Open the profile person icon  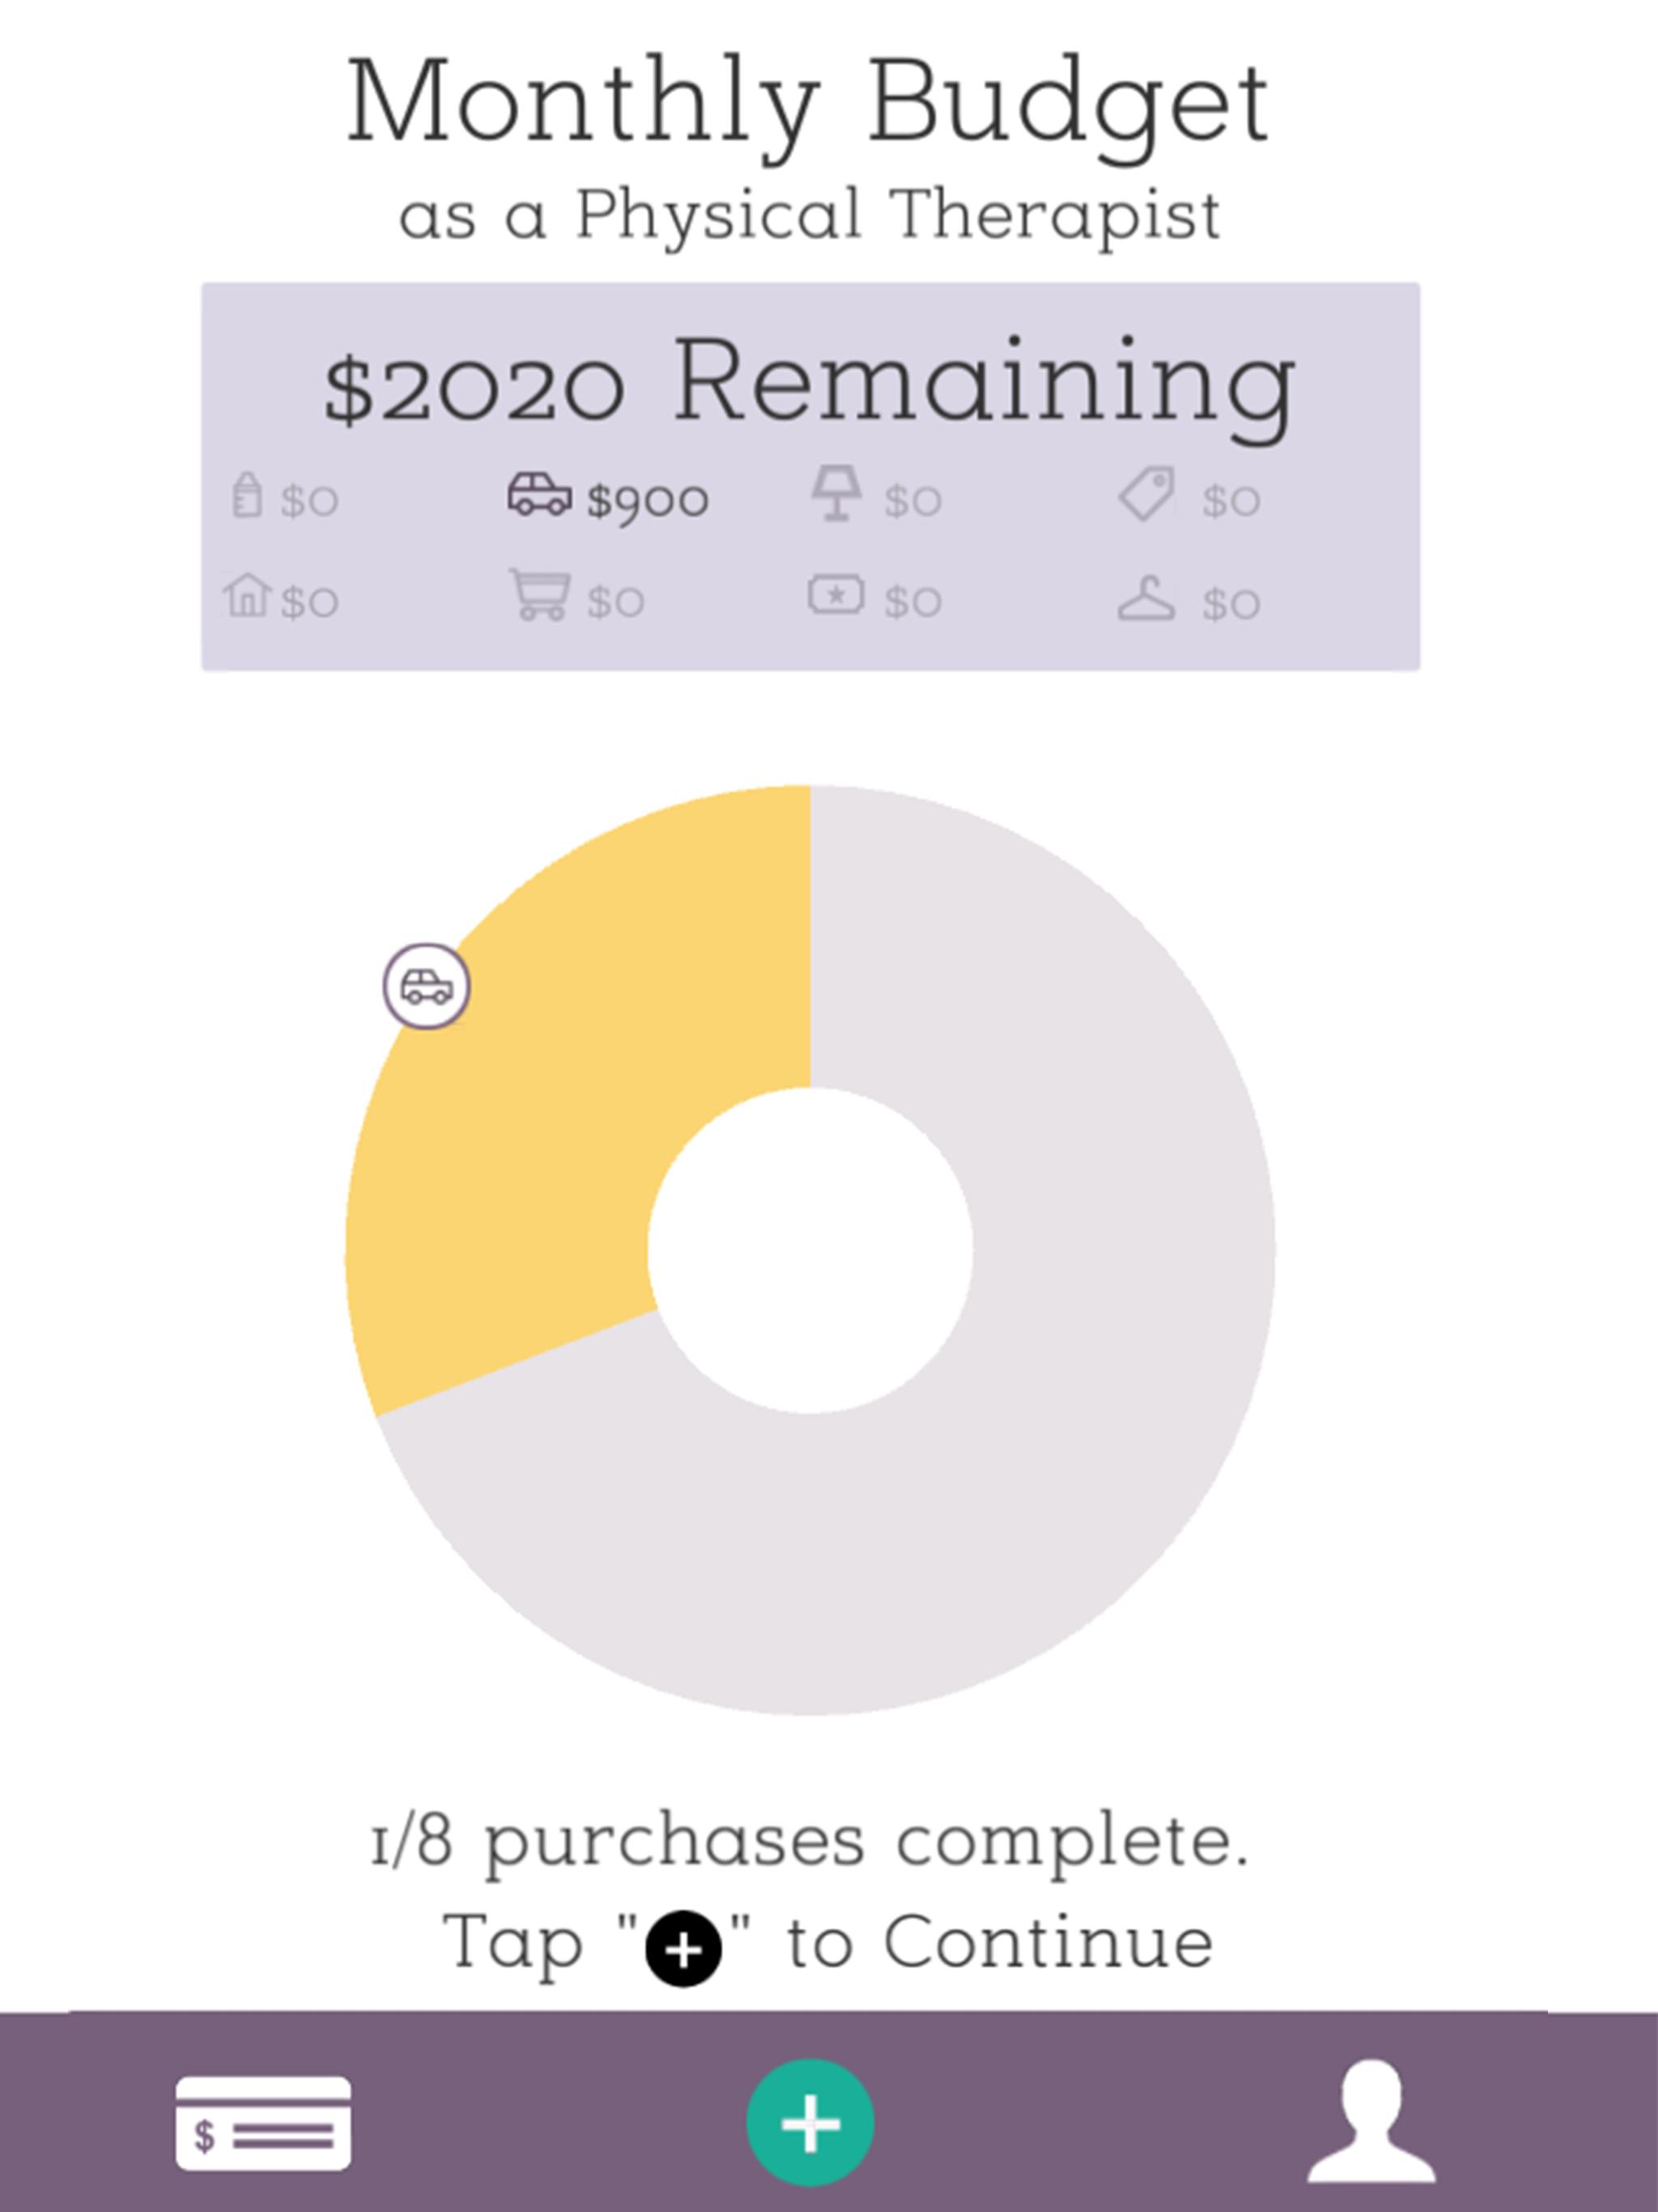click(1371, 2121)
